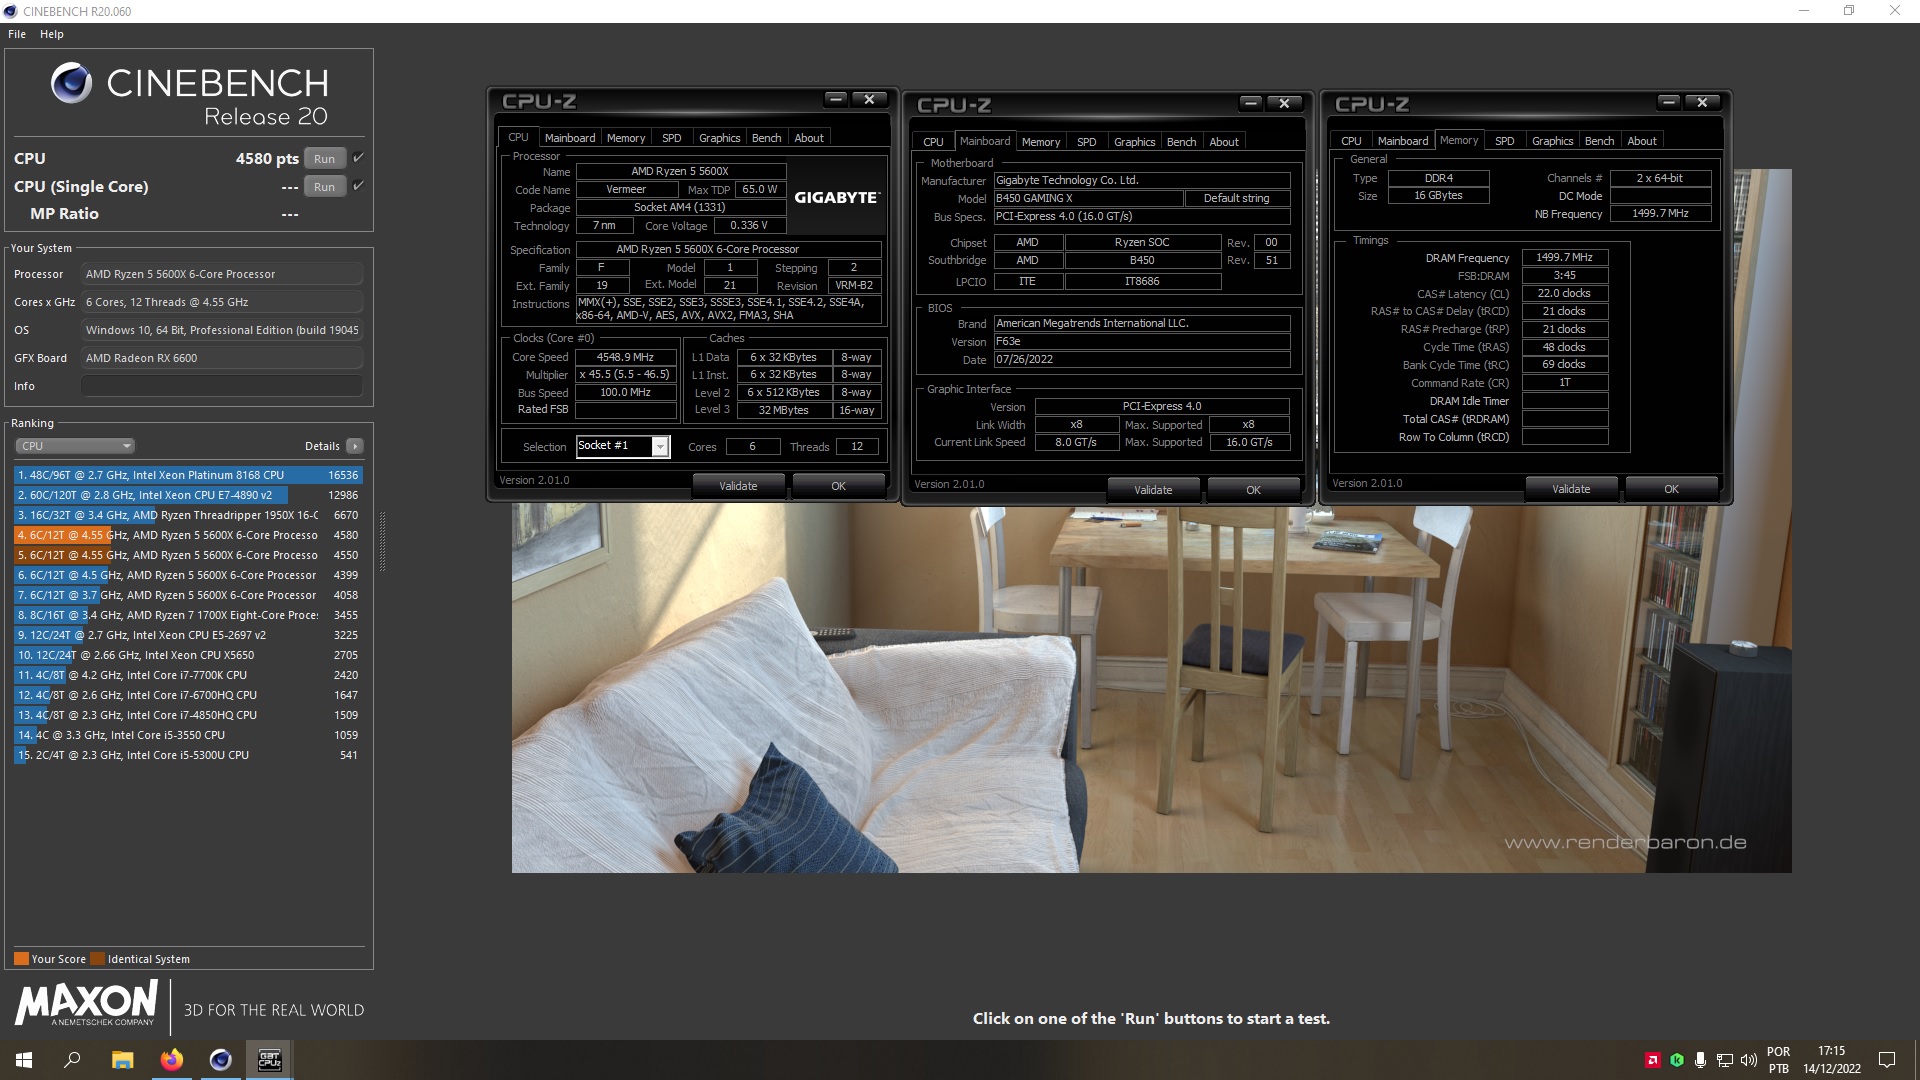Switch to CPU tab in right CPU-Z window
The image size is (1920, 1080).
tap(1351, 141)
